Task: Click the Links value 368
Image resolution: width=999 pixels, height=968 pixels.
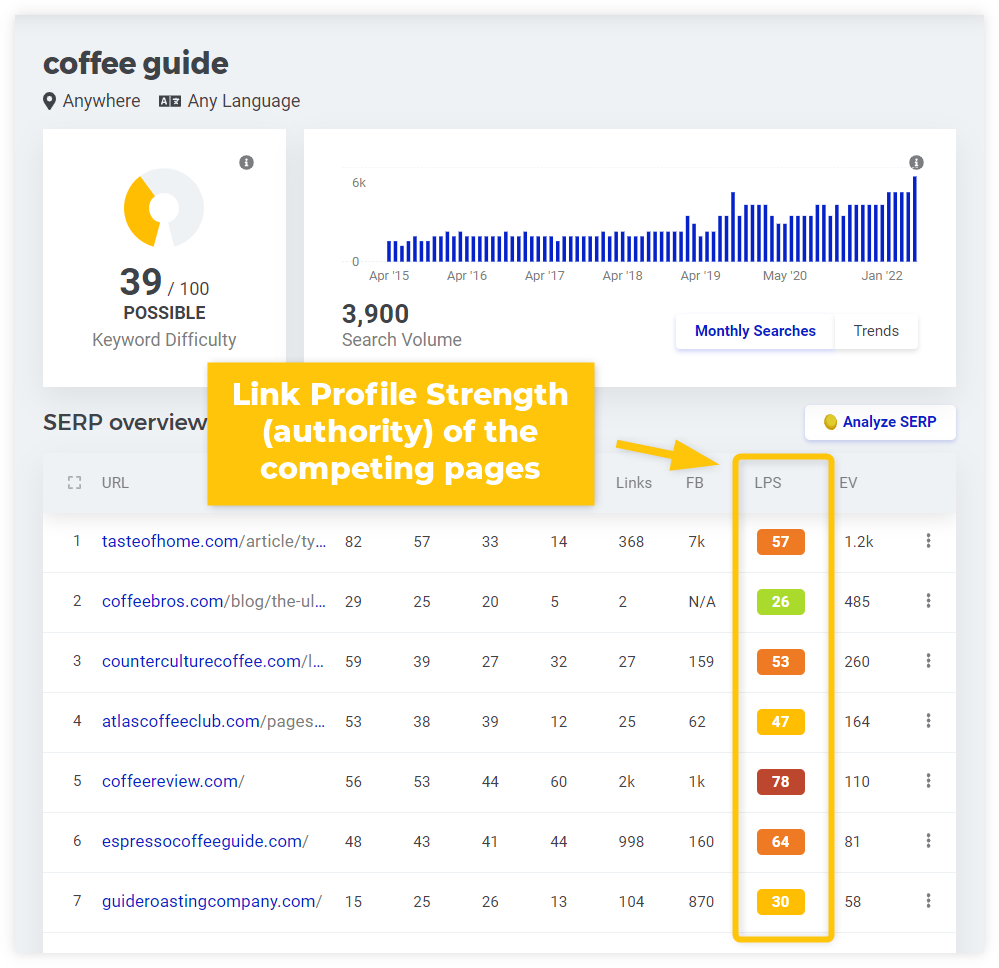Action: (x=631, y=542)
